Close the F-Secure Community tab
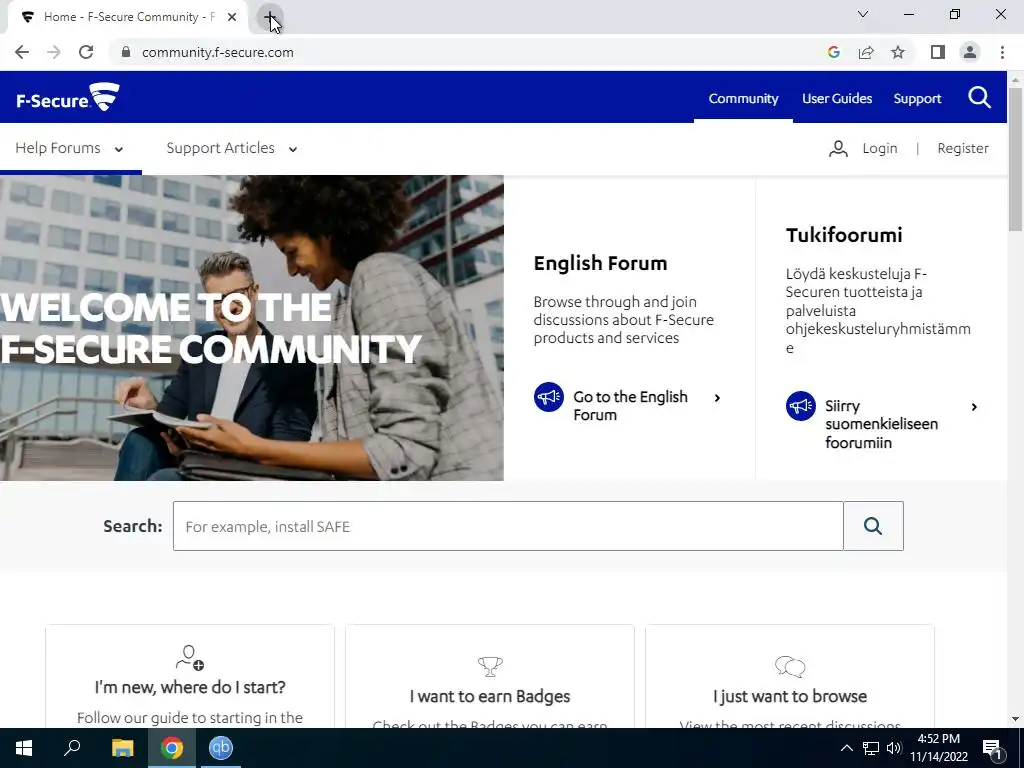 232,17
